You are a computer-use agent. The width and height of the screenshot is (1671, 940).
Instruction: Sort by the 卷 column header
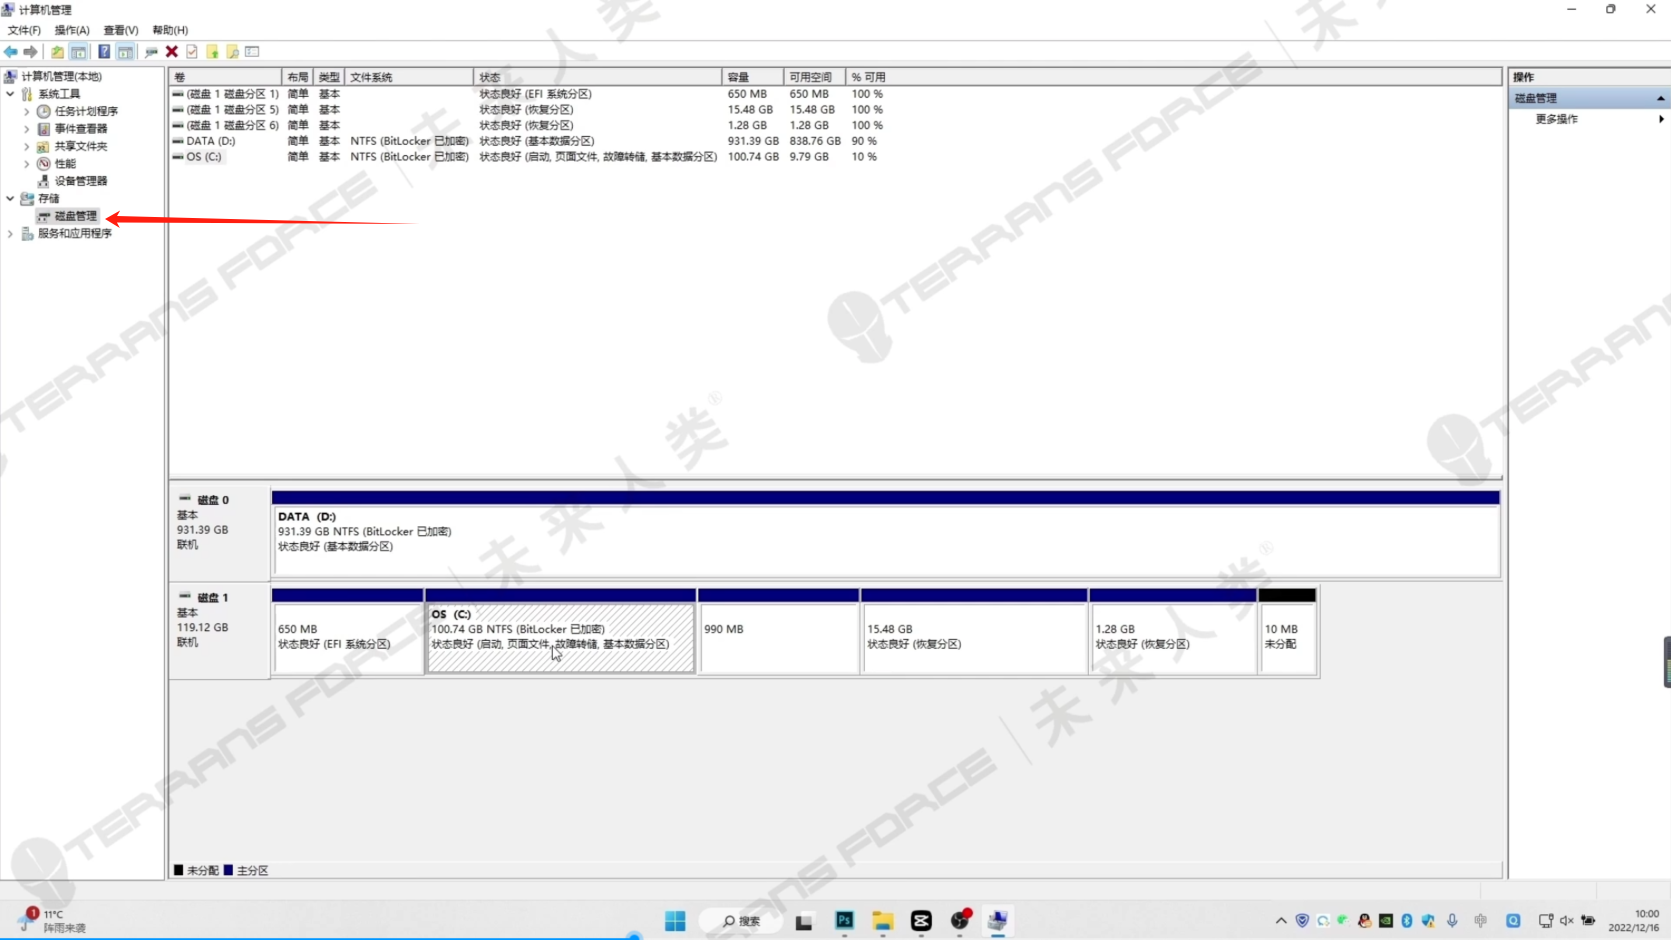(x=226, y=77)
